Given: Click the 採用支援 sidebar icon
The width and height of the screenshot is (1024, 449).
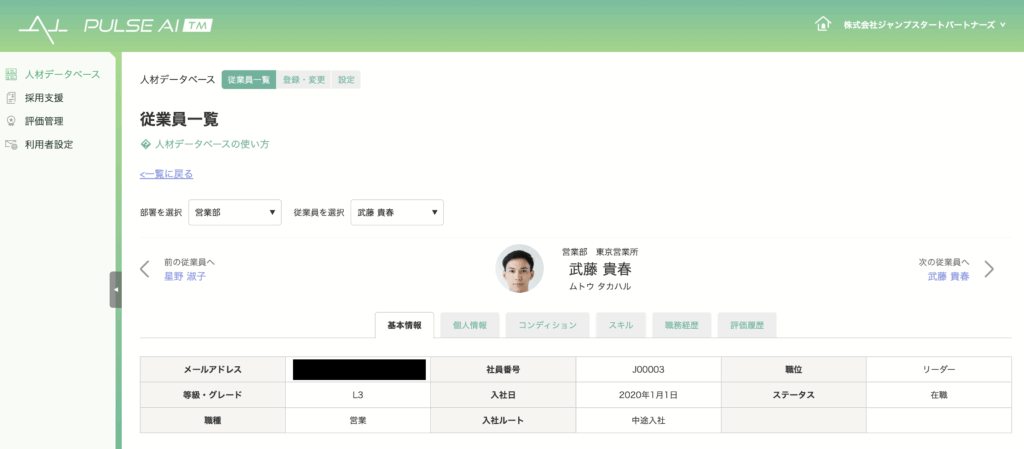Looking at the screenshot, I should [x=11, y=98].
